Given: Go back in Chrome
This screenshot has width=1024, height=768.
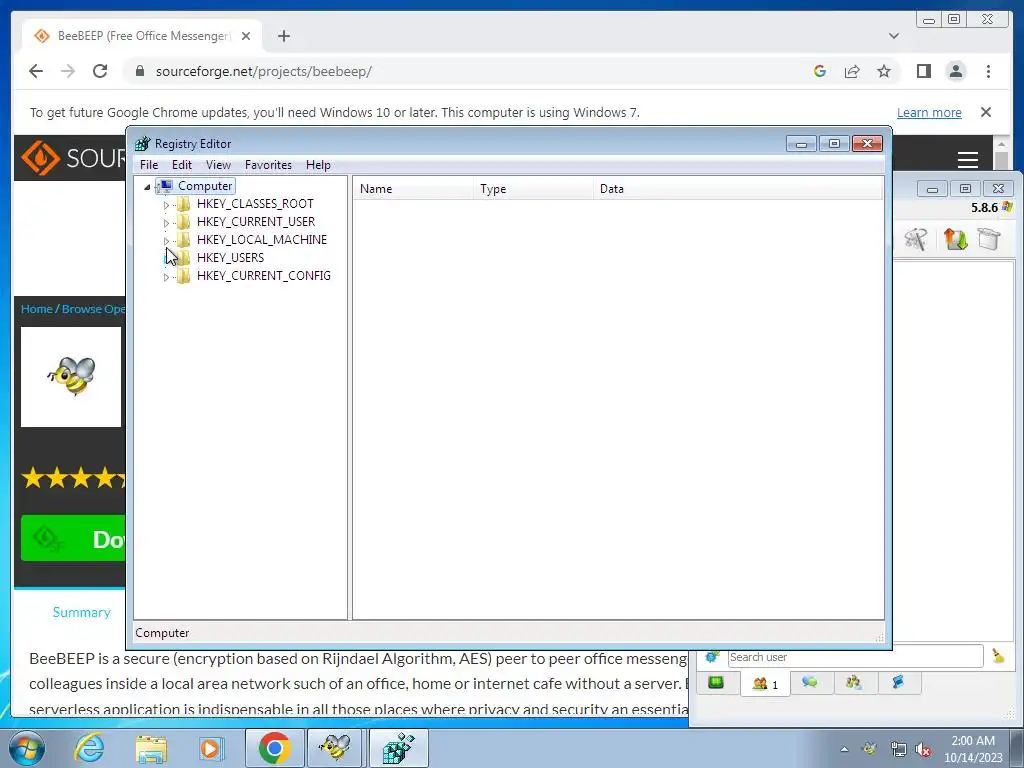Looking at the screenshot, I should [x=36, y=71].
